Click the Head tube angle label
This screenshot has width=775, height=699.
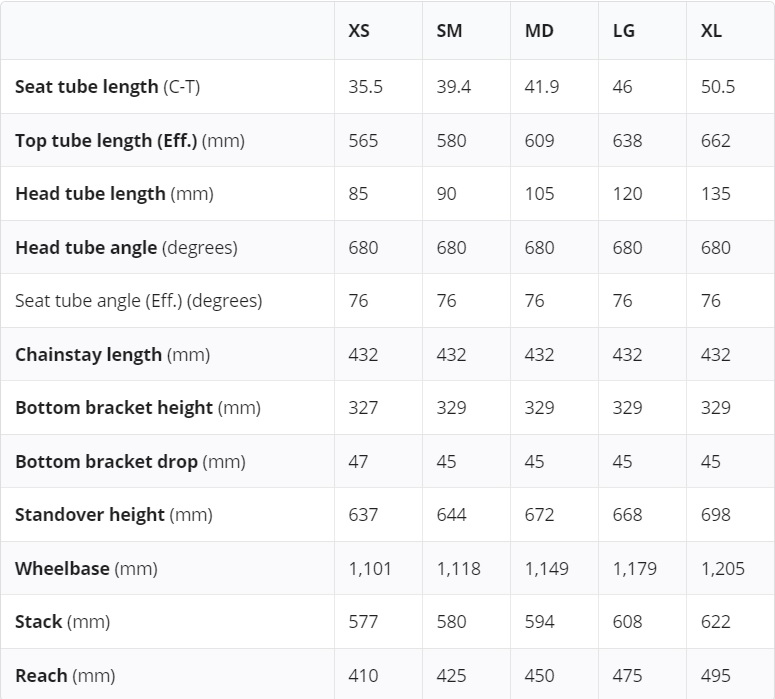coord(126,248)
